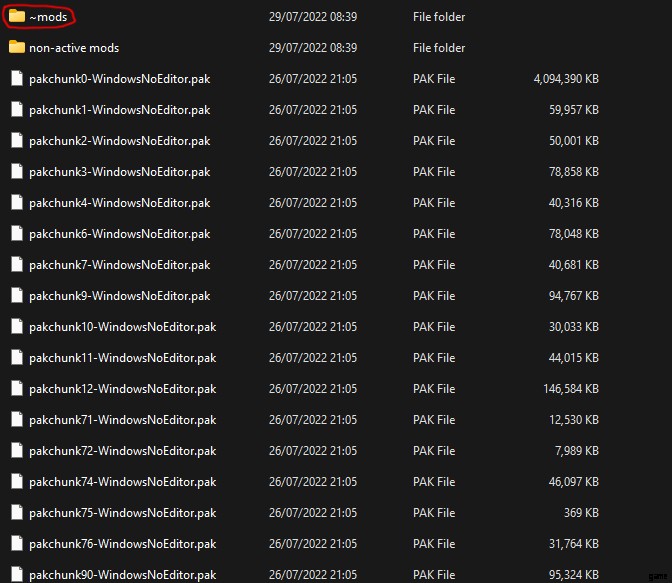Click the non-active mods folder icon
This screenshot has width=672, height=583.
(x=16, y=48)
